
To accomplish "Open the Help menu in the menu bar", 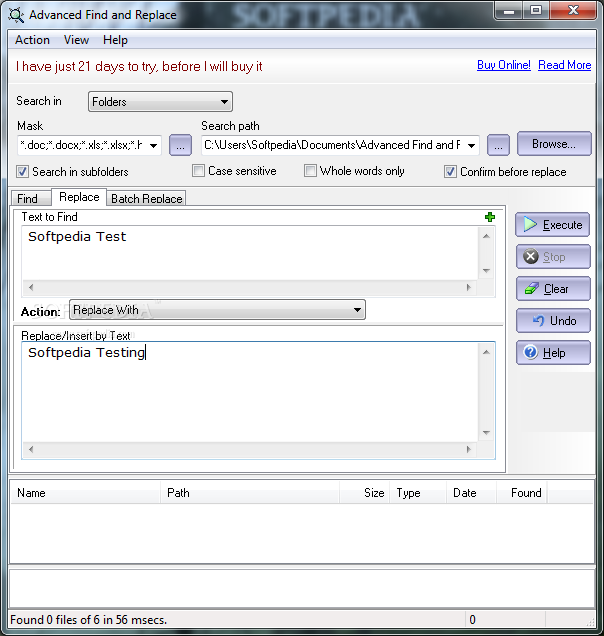I will [115, 40].
